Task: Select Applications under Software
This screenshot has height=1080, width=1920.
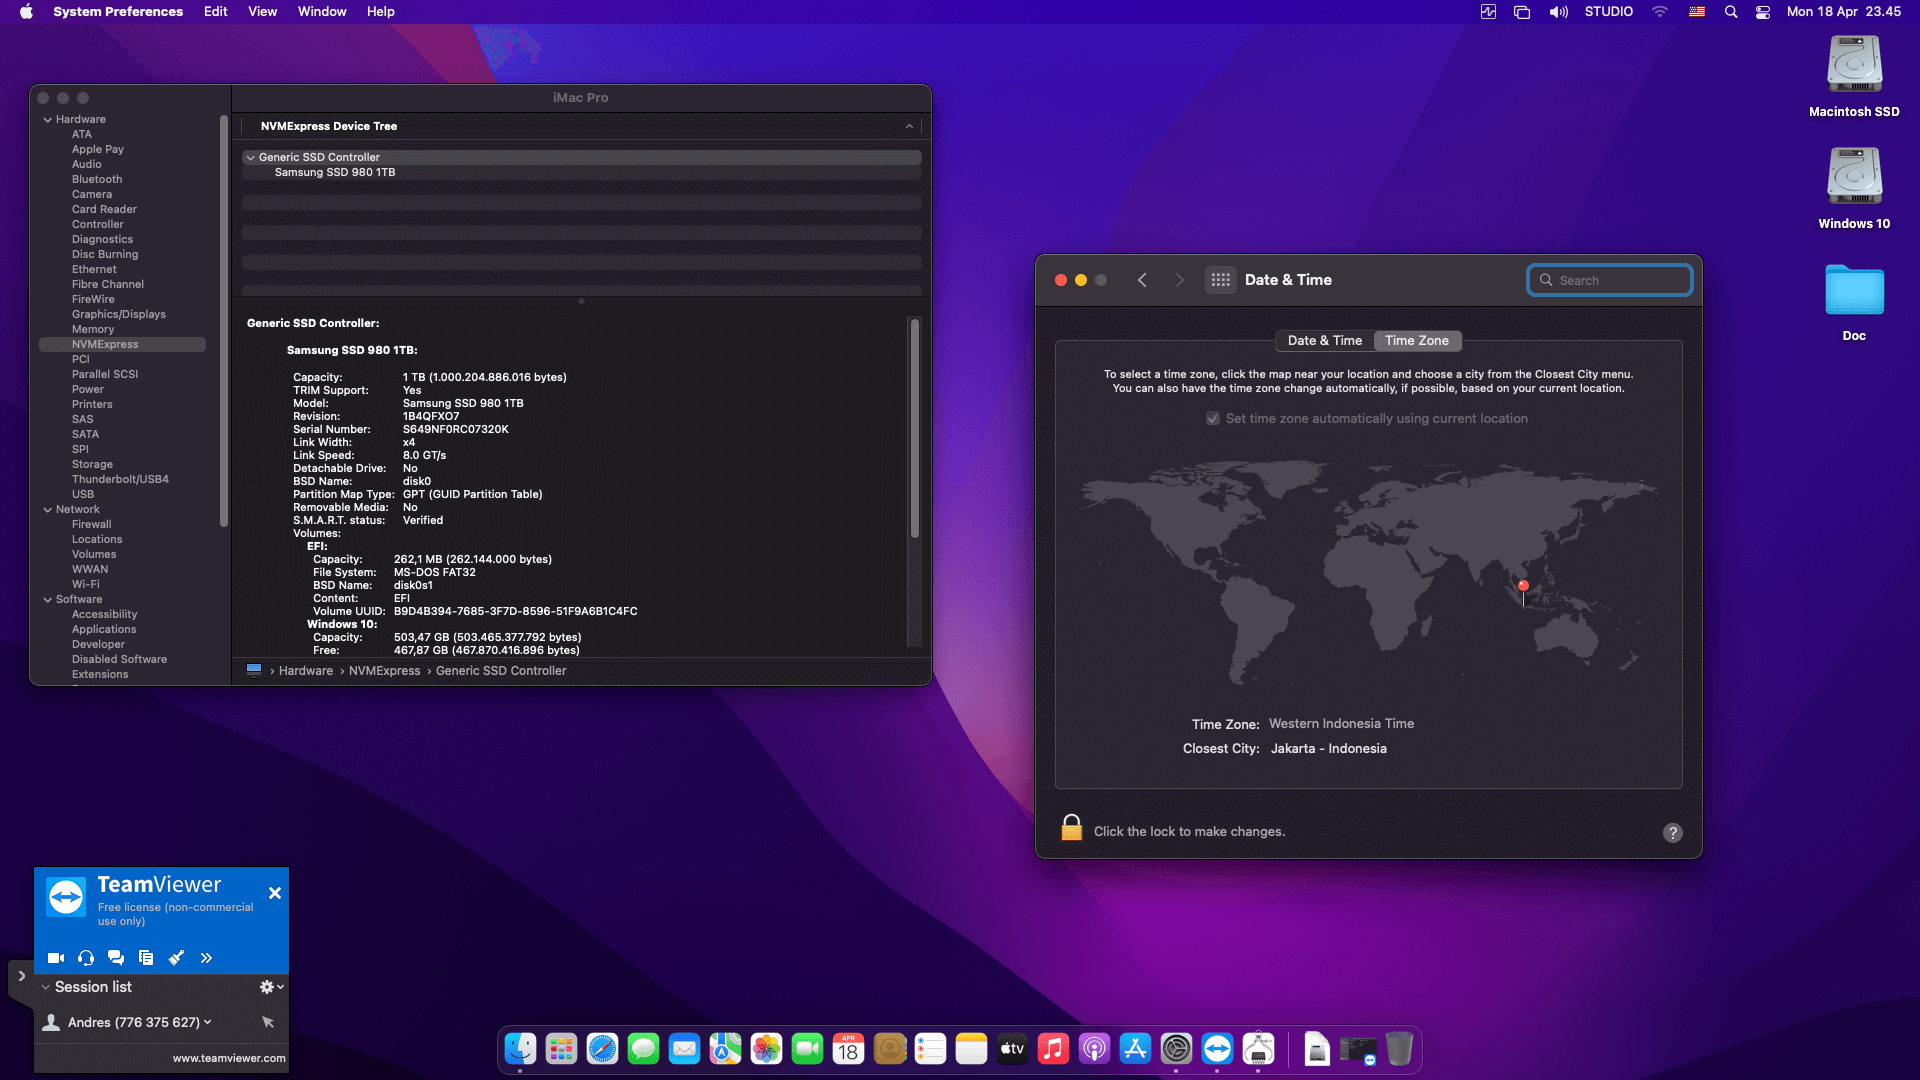Action: coord(104,629)
